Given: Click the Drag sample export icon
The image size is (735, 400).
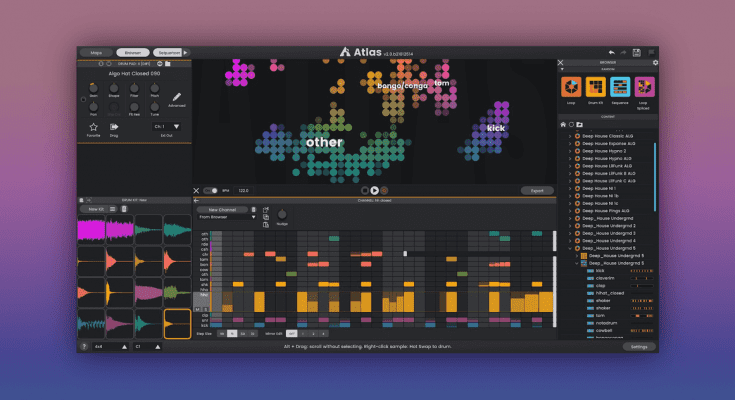Looking at the screenshot, I should [116, 127].
